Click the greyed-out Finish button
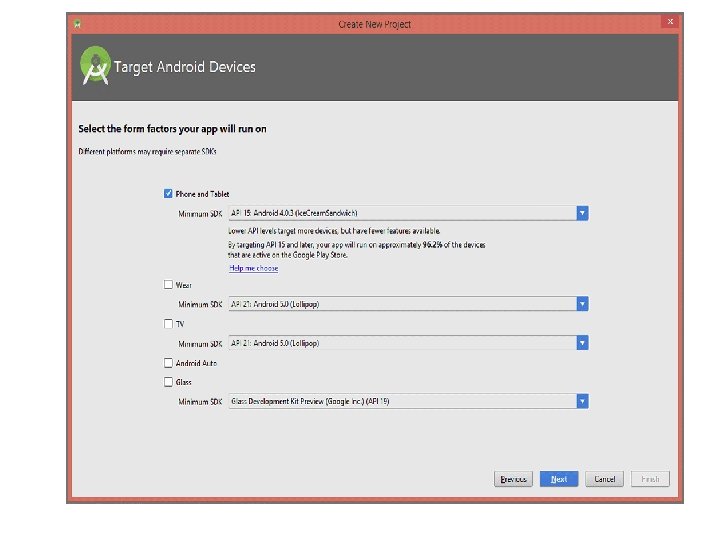The height and width of the screenshot is (540, 720). pos(650,479)
